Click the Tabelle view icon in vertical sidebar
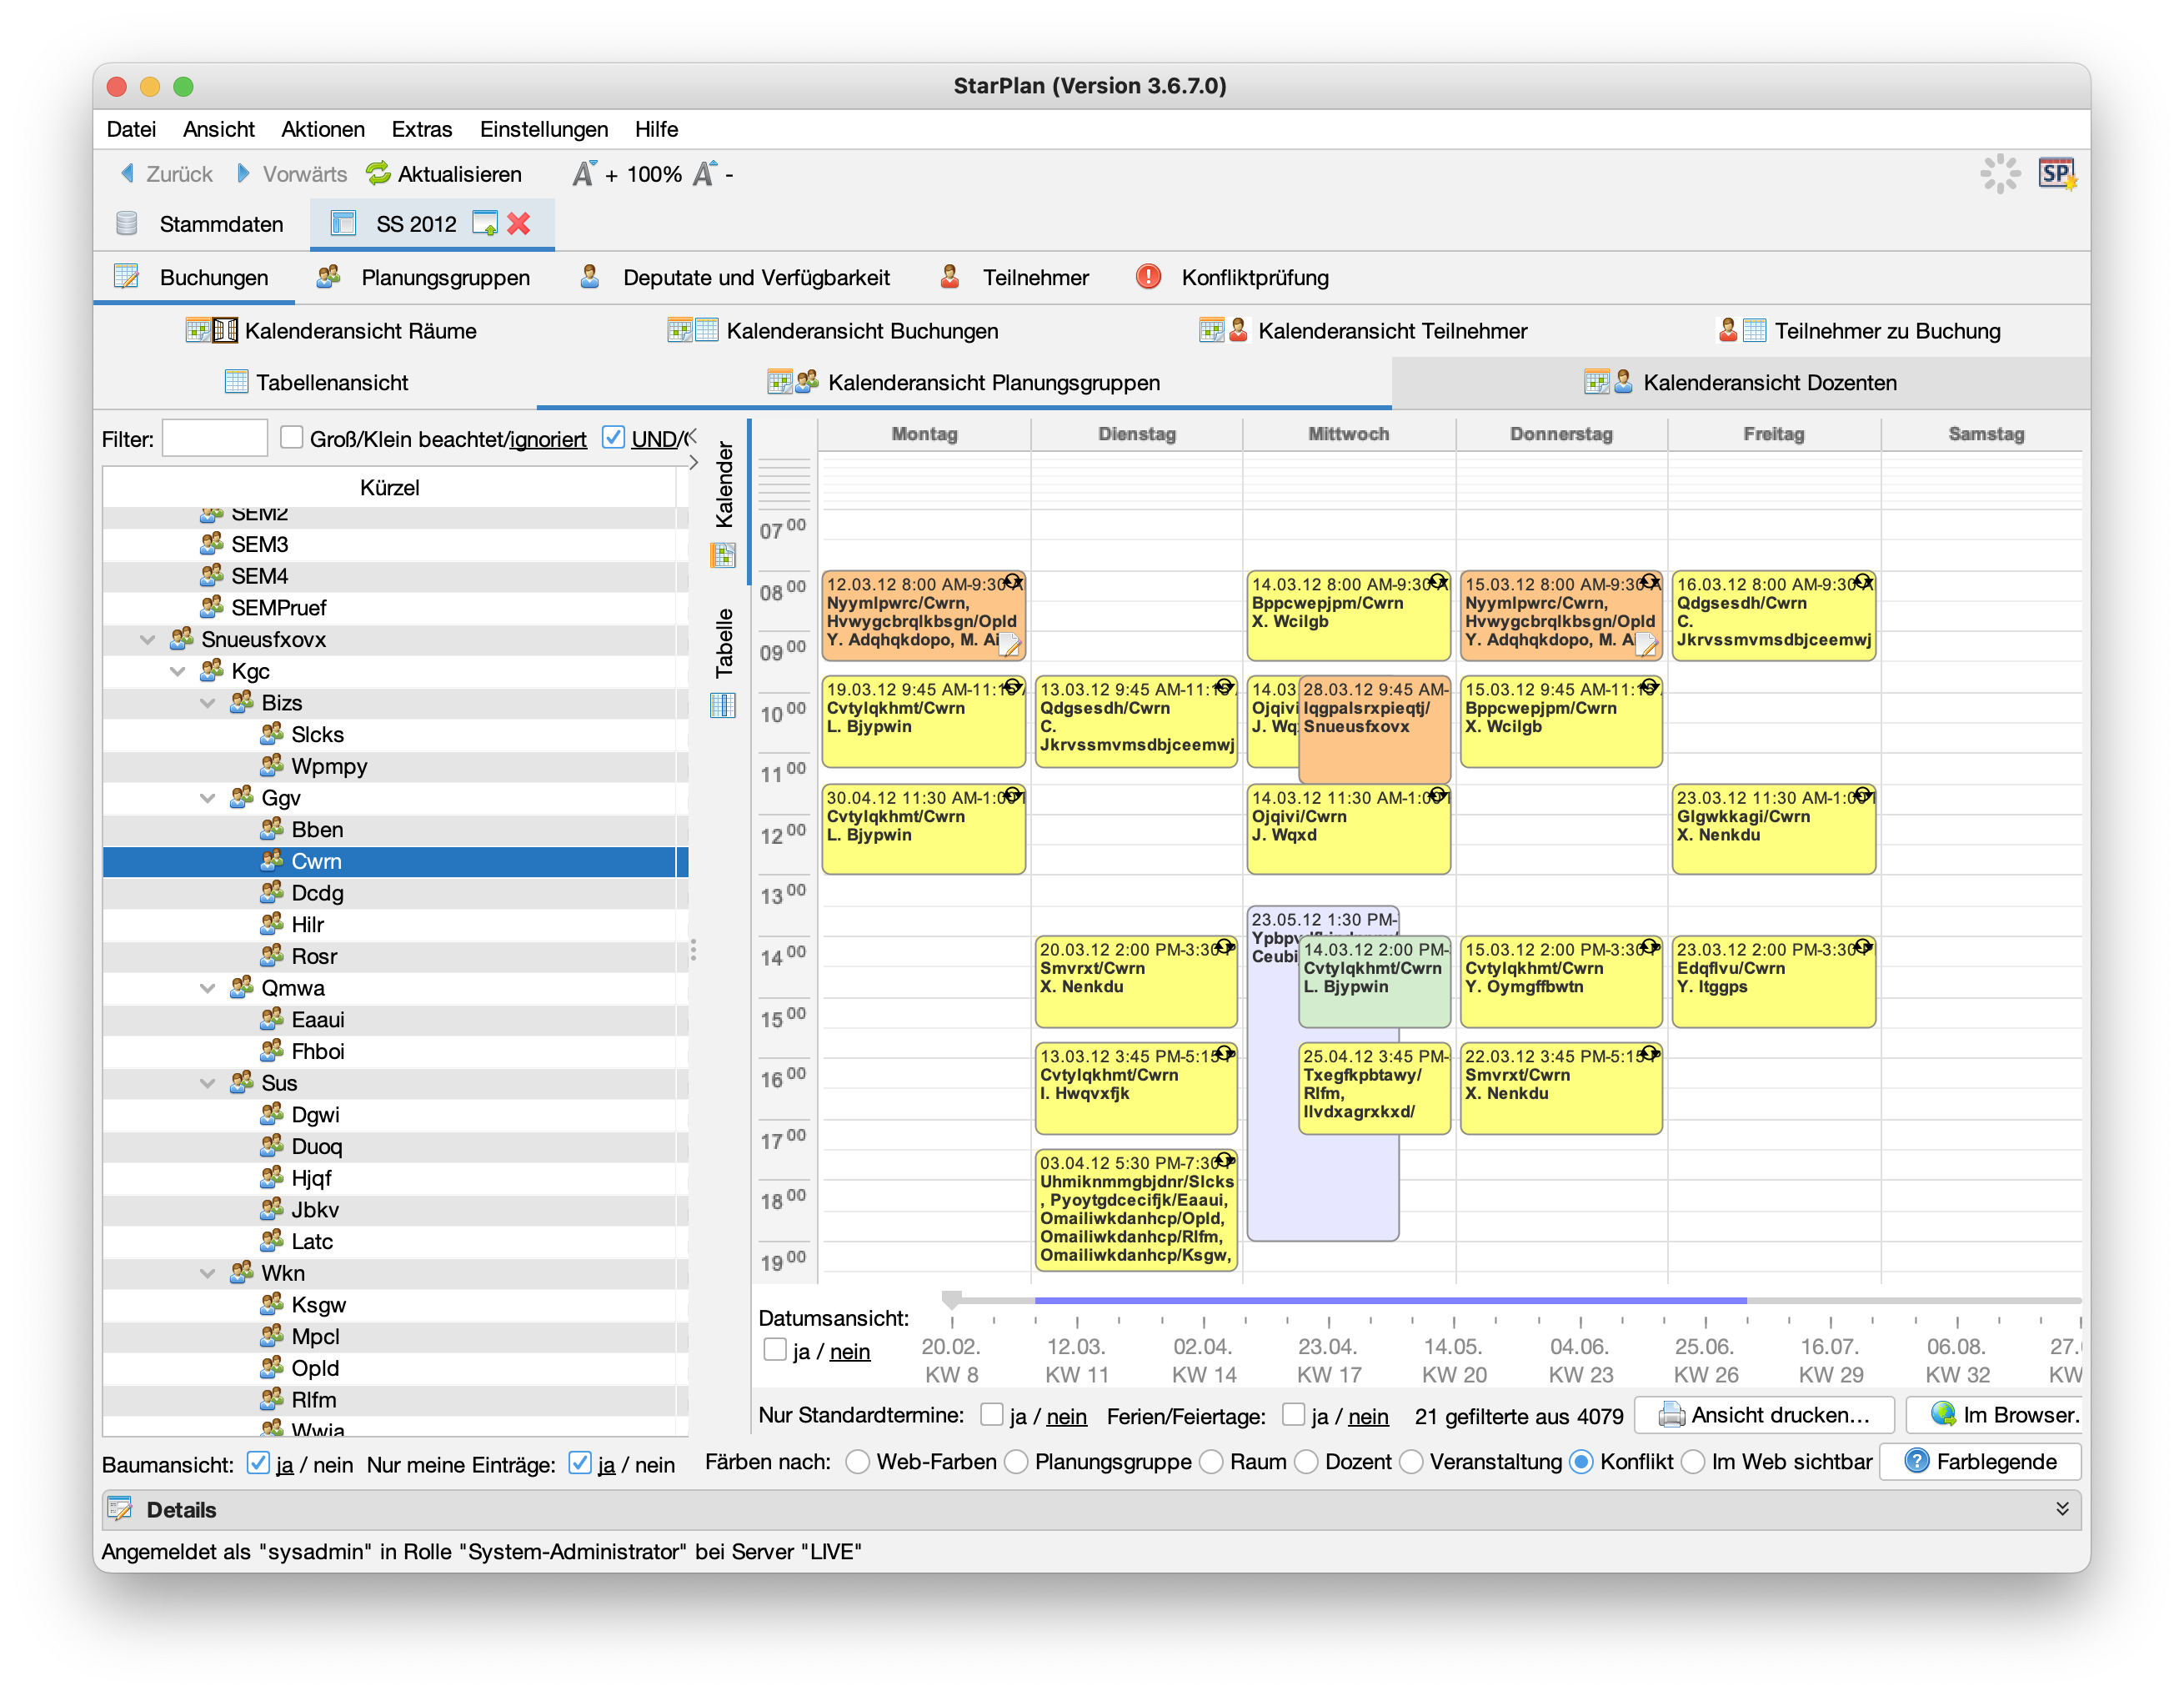The width and height of the screenshot is (2184, 1696). point(723,706)
